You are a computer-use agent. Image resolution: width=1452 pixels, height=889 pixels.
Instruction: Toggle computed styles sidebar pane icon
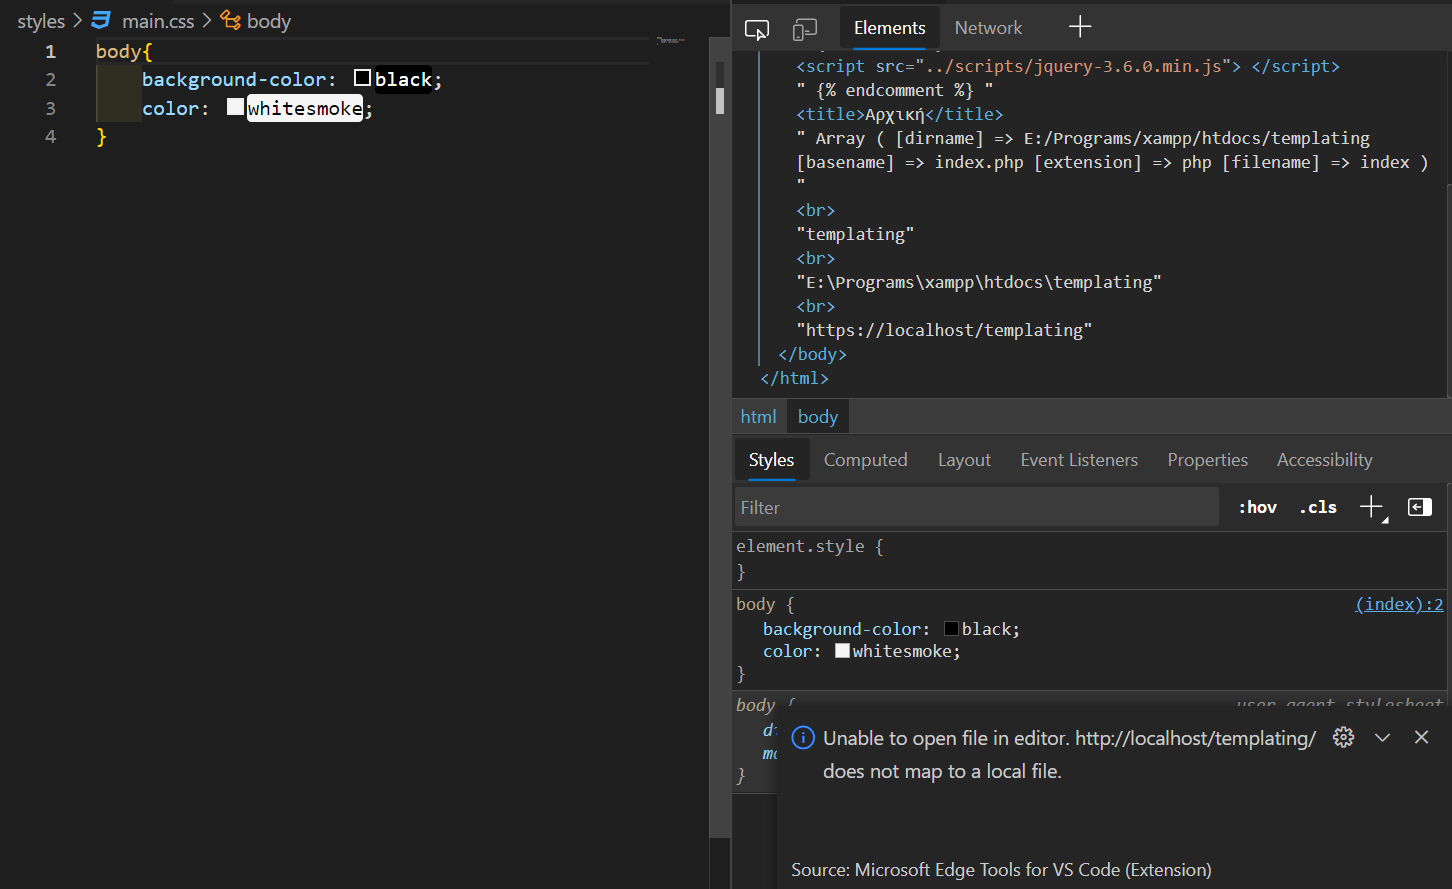(x=1420, y=507)
